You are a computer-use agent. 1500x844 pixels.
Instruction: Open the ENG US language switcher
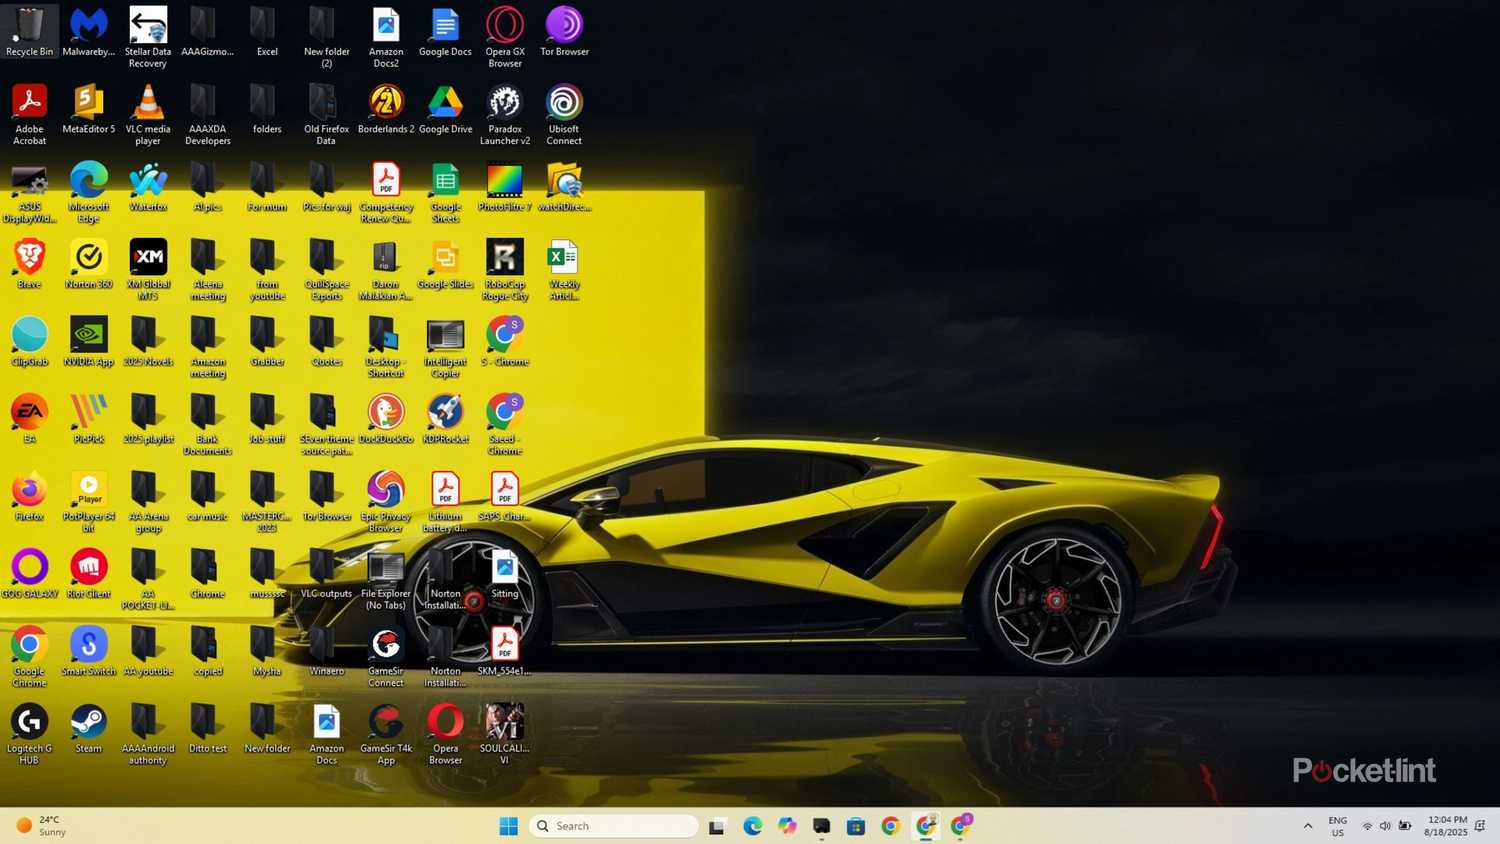point(1338,826)
